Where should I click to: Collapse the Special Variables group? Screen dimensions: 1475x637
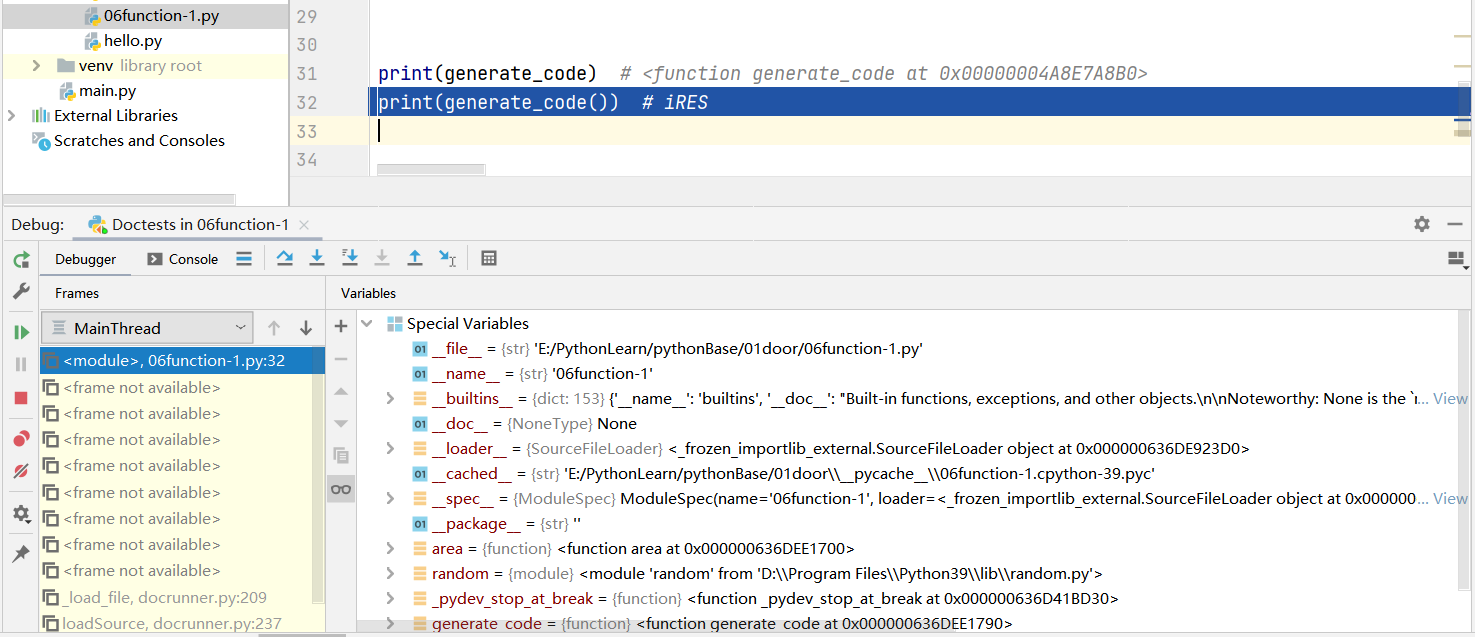click(x=367, y=324)
